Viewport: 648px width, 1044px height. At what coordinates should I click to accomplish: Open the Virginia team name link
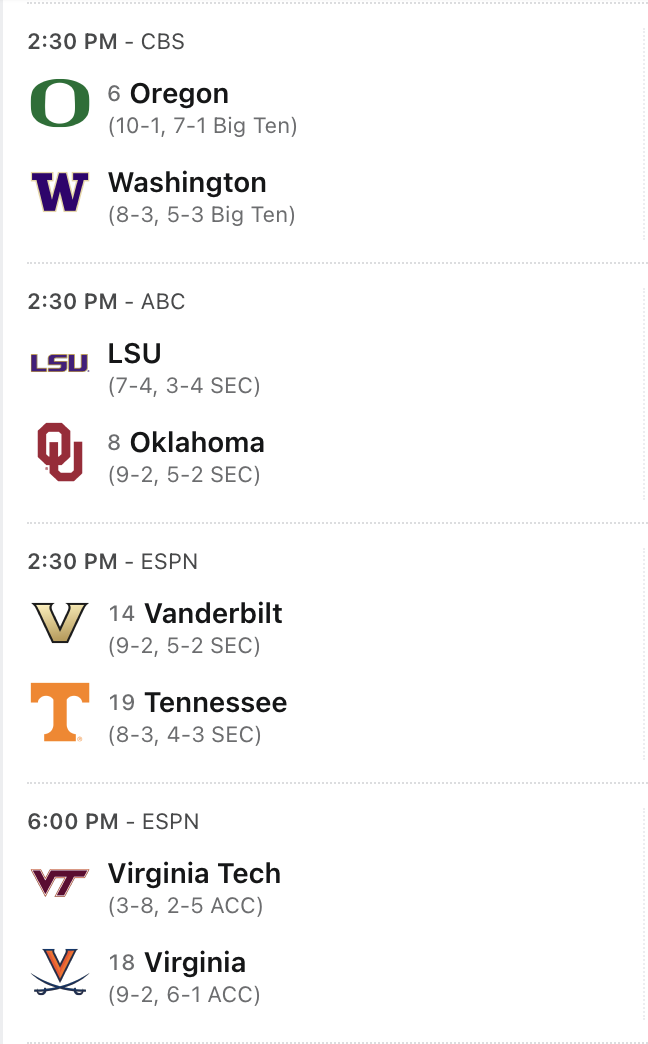click(x=195, y=963)
